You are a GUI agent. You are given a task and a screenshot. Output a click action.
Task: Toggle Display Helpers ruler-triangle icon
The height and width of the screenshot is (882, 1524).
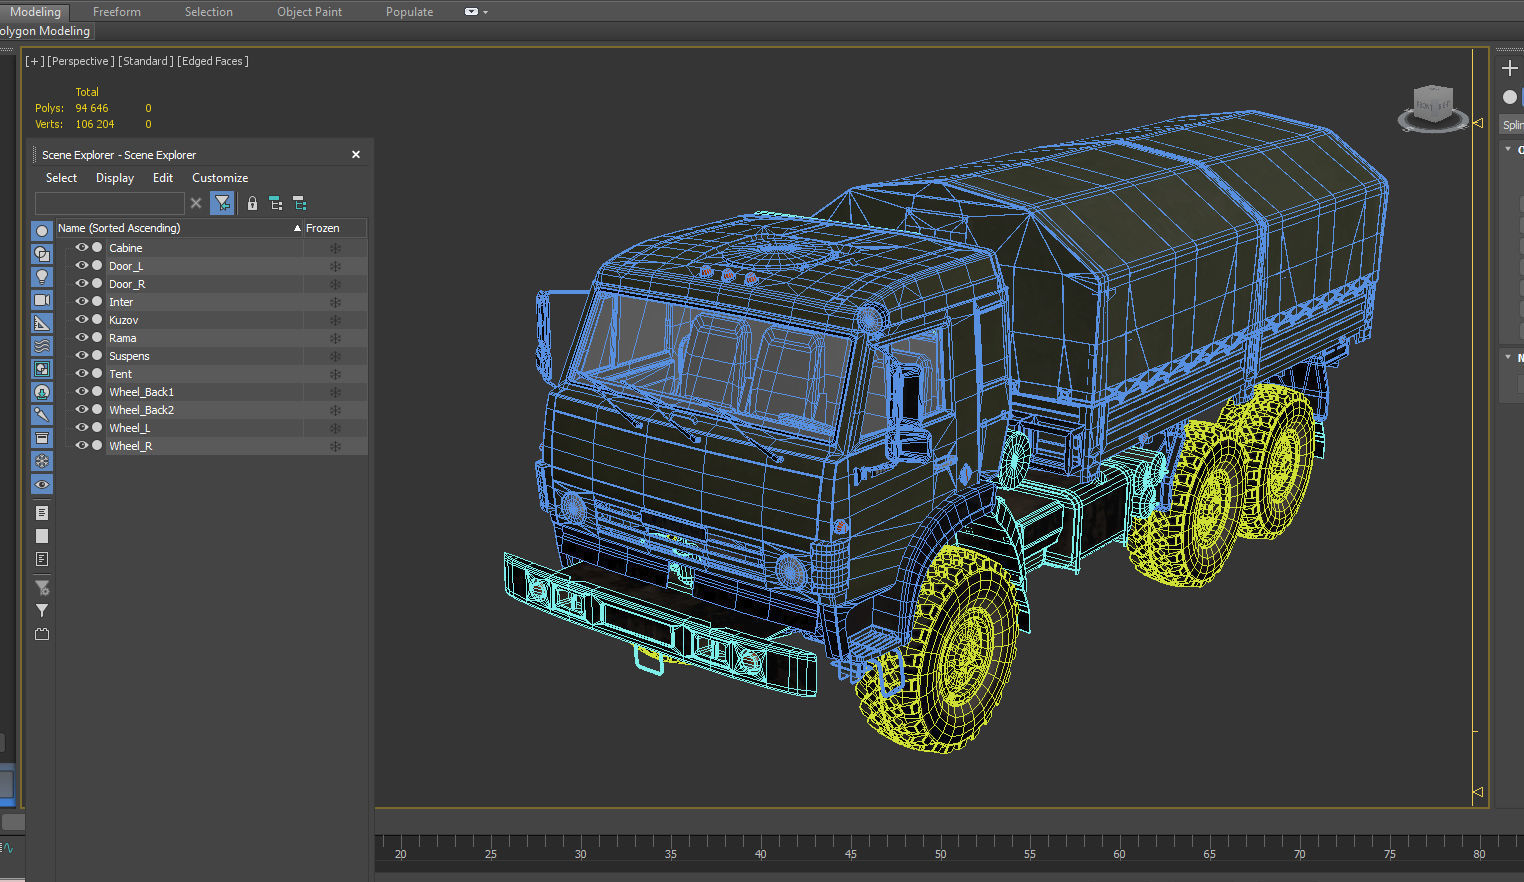(x=42, y=323)
